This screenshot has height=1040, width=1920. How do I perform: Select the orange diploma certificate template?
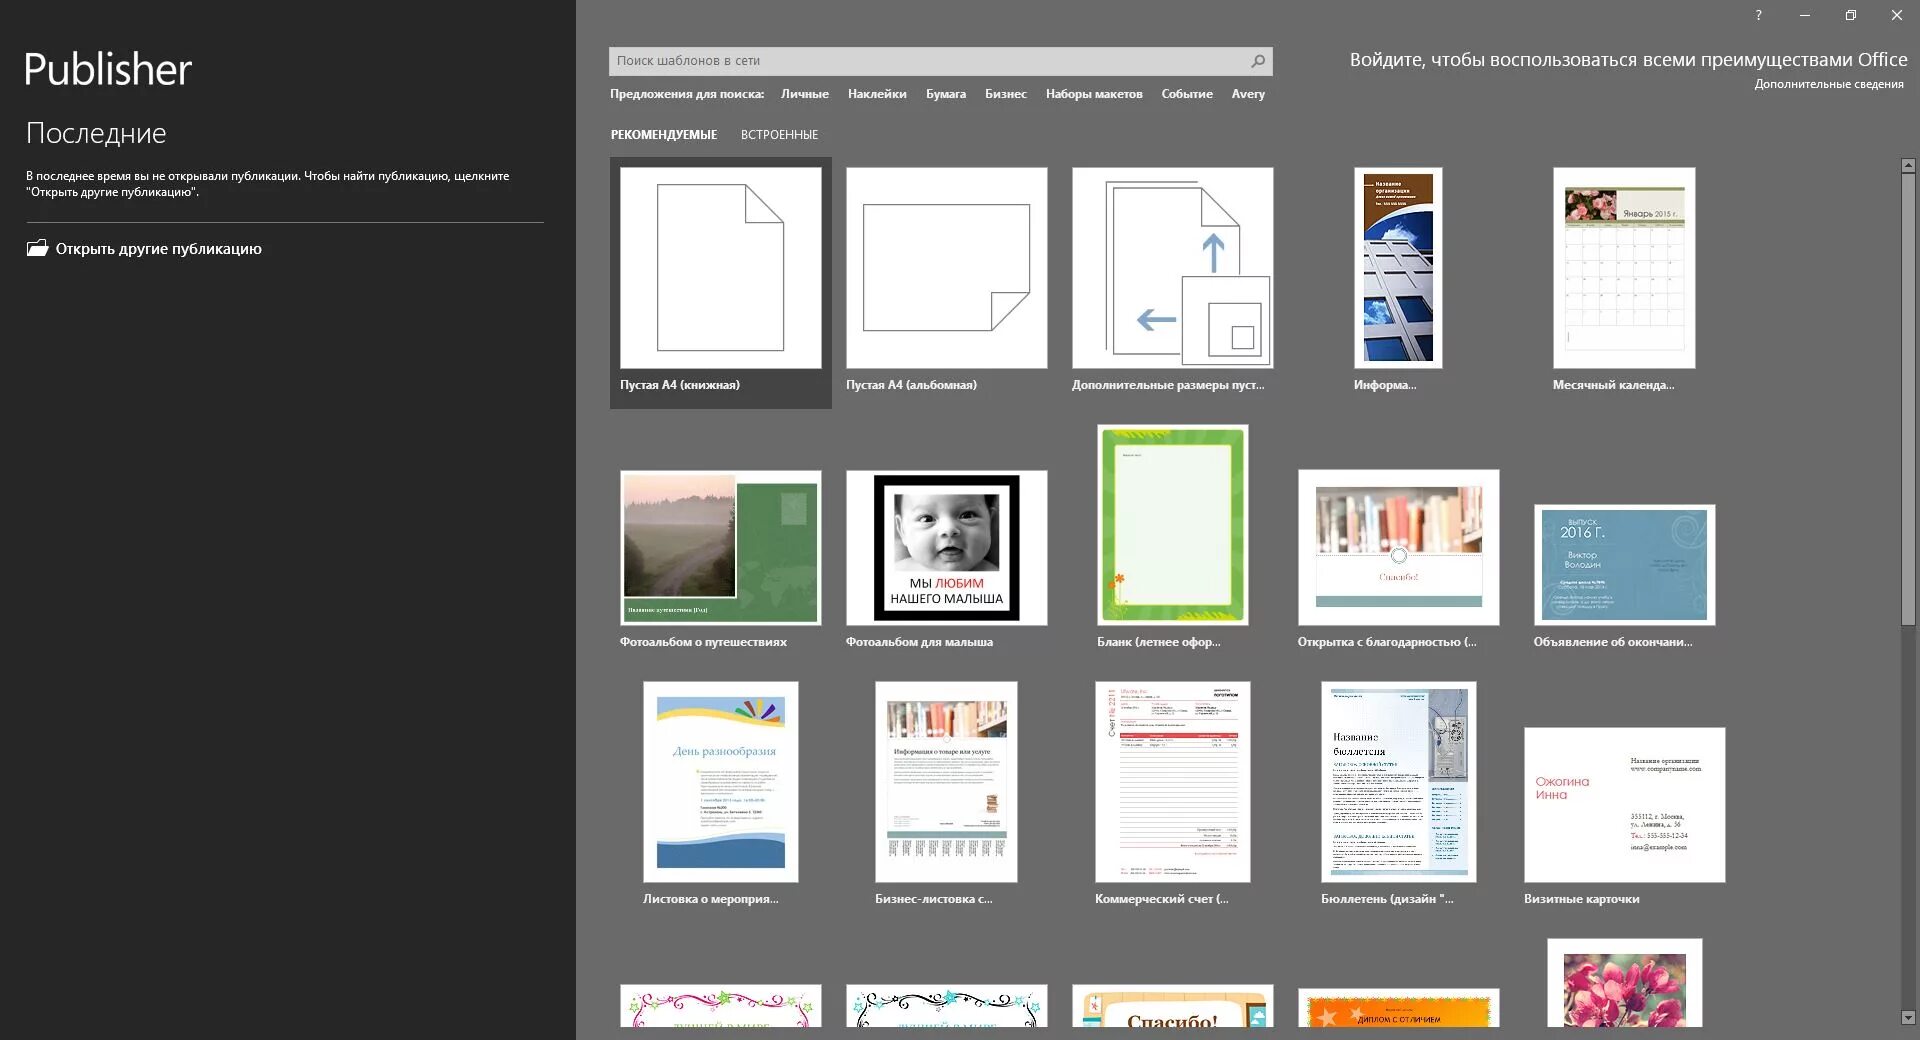tap(1399, 1008)
